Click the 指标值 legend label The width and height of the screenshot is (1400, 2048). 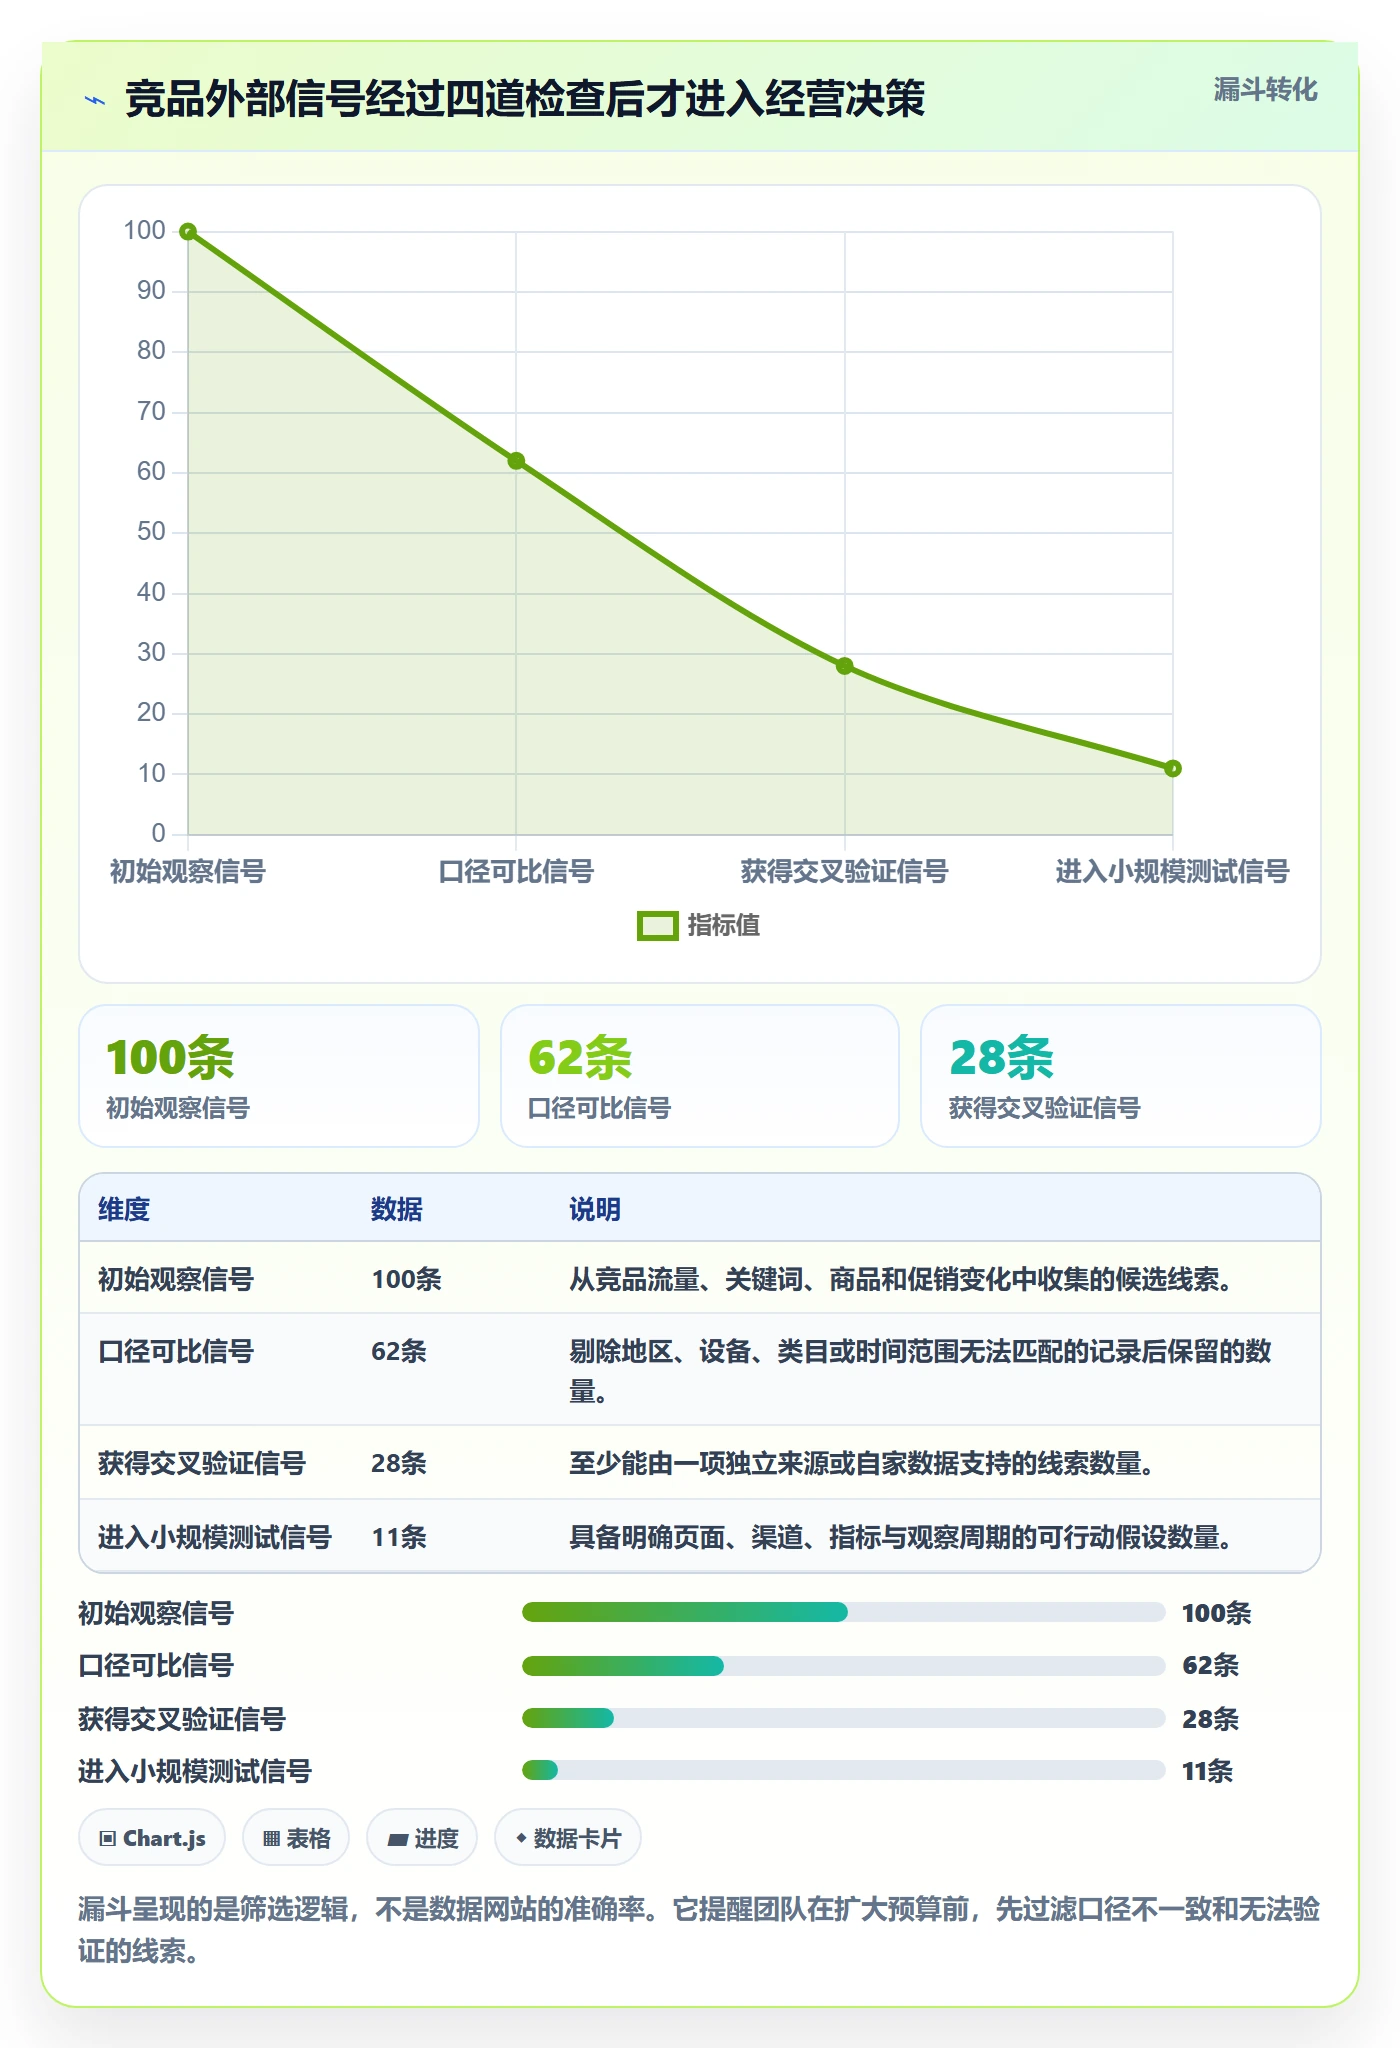coord(724,926)
